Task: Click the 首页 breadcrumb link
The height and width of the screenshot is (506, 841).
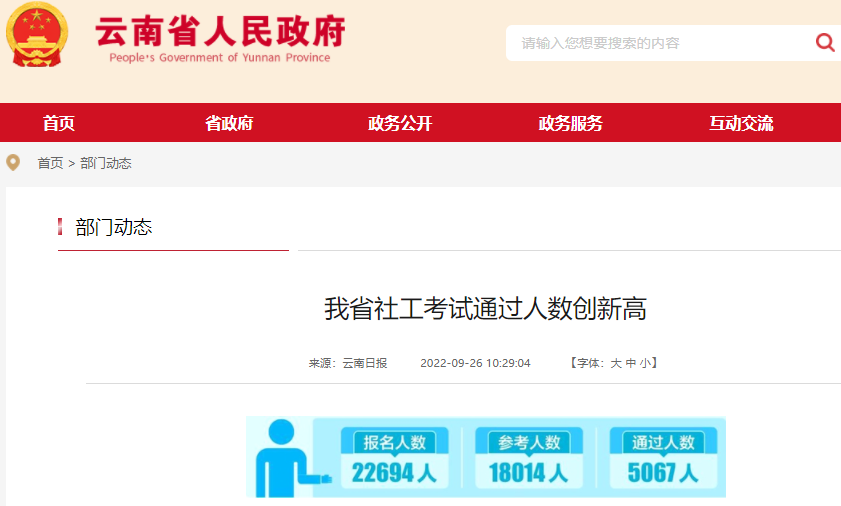Action: tap(50, 163)
